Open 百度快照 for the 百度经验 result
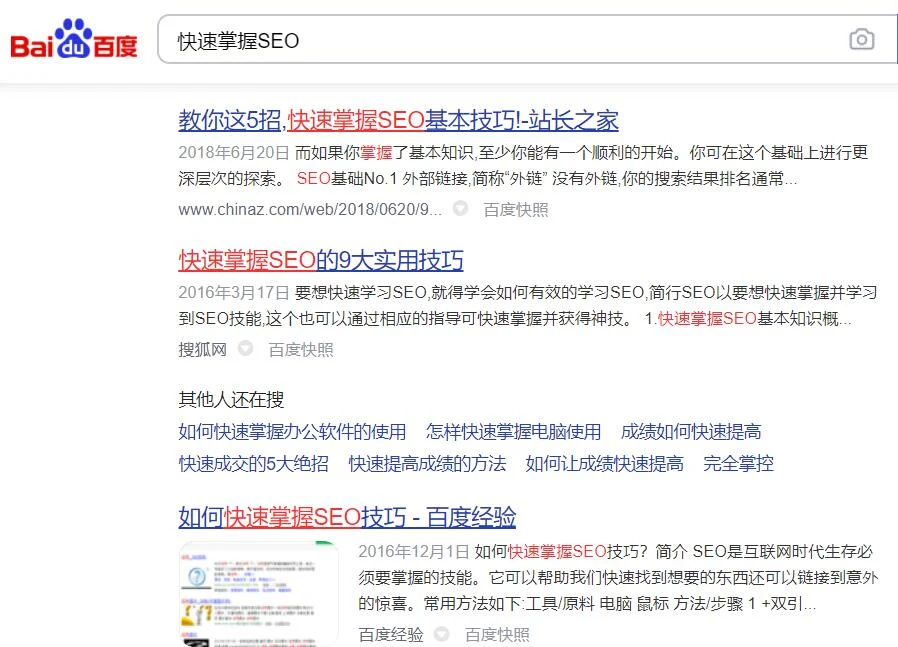This screenshot has height=647, width=898. (497, 634)
